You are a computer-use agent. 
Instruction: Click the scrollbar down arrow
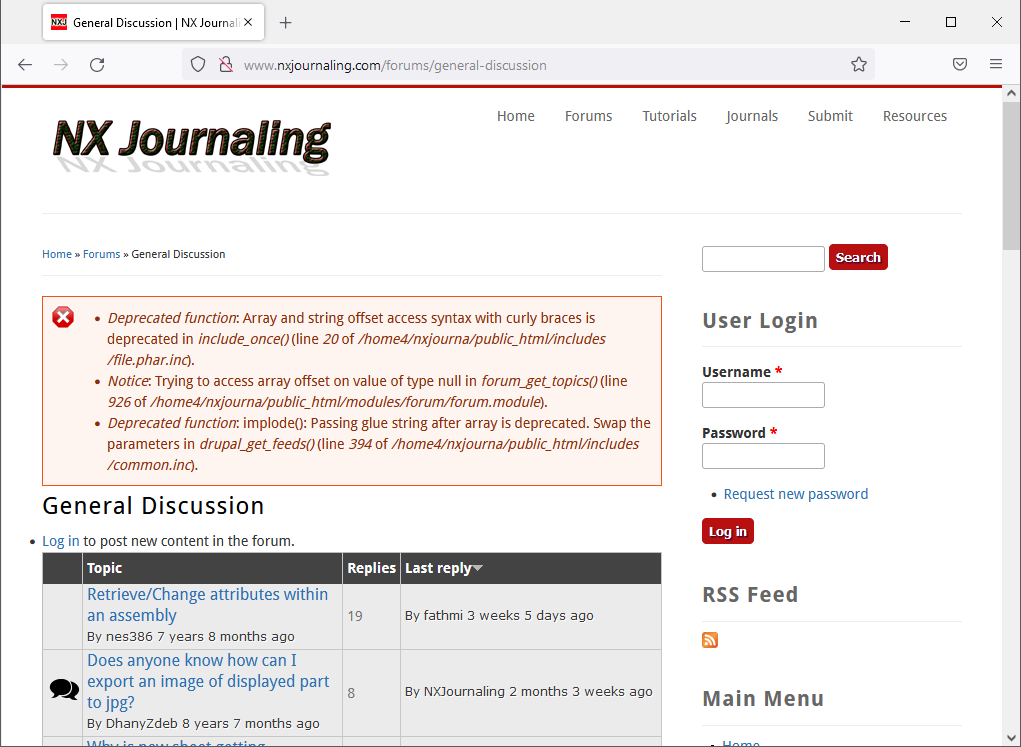click(1011, 738)
